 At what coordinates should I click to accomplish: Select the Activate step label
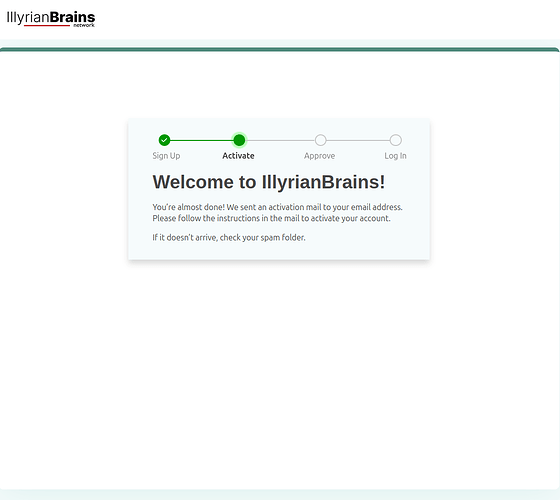tap(238, 156)
